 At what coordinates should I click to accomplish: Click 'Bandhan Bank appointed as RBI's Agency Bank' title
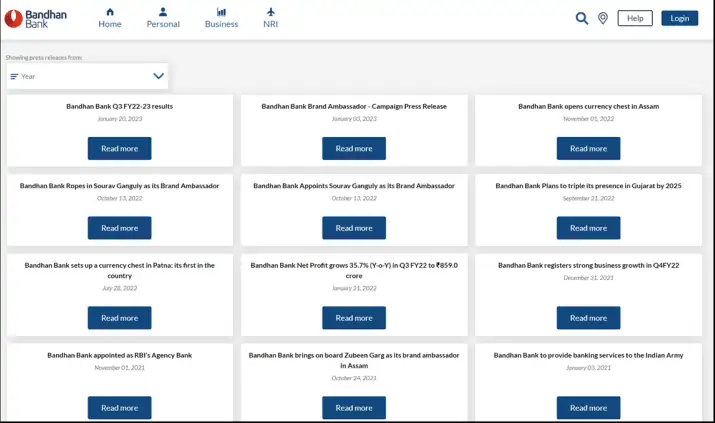point(119,355)
